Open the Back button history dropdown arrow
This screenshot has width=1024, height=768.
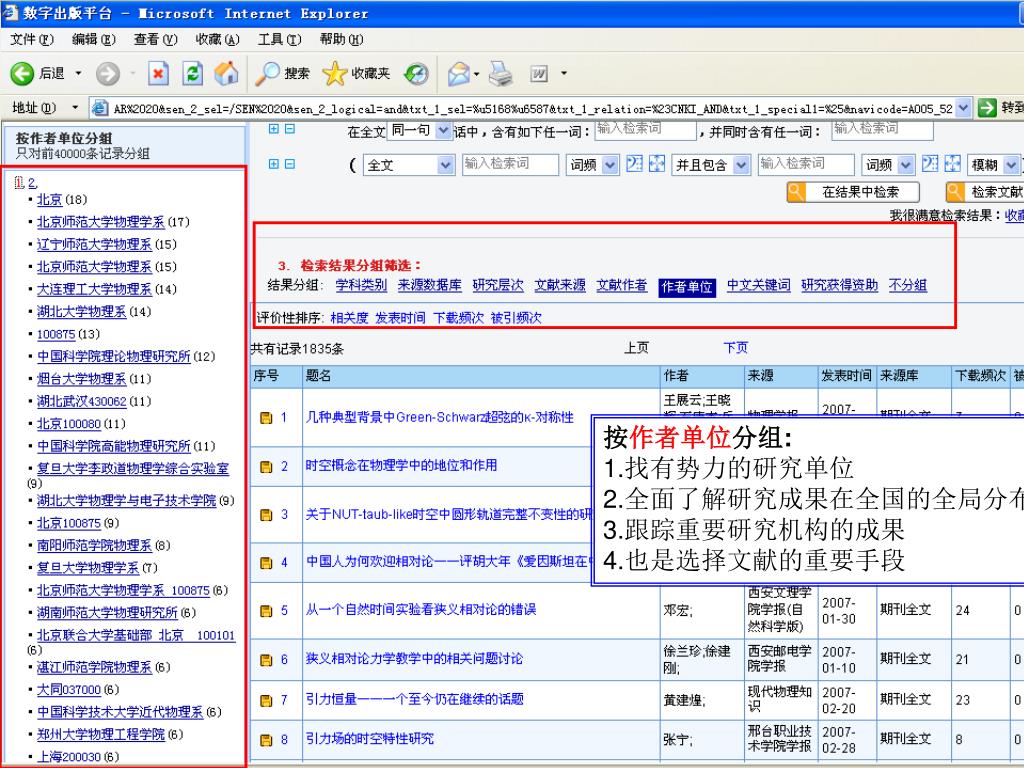click(x=78, y=73)
